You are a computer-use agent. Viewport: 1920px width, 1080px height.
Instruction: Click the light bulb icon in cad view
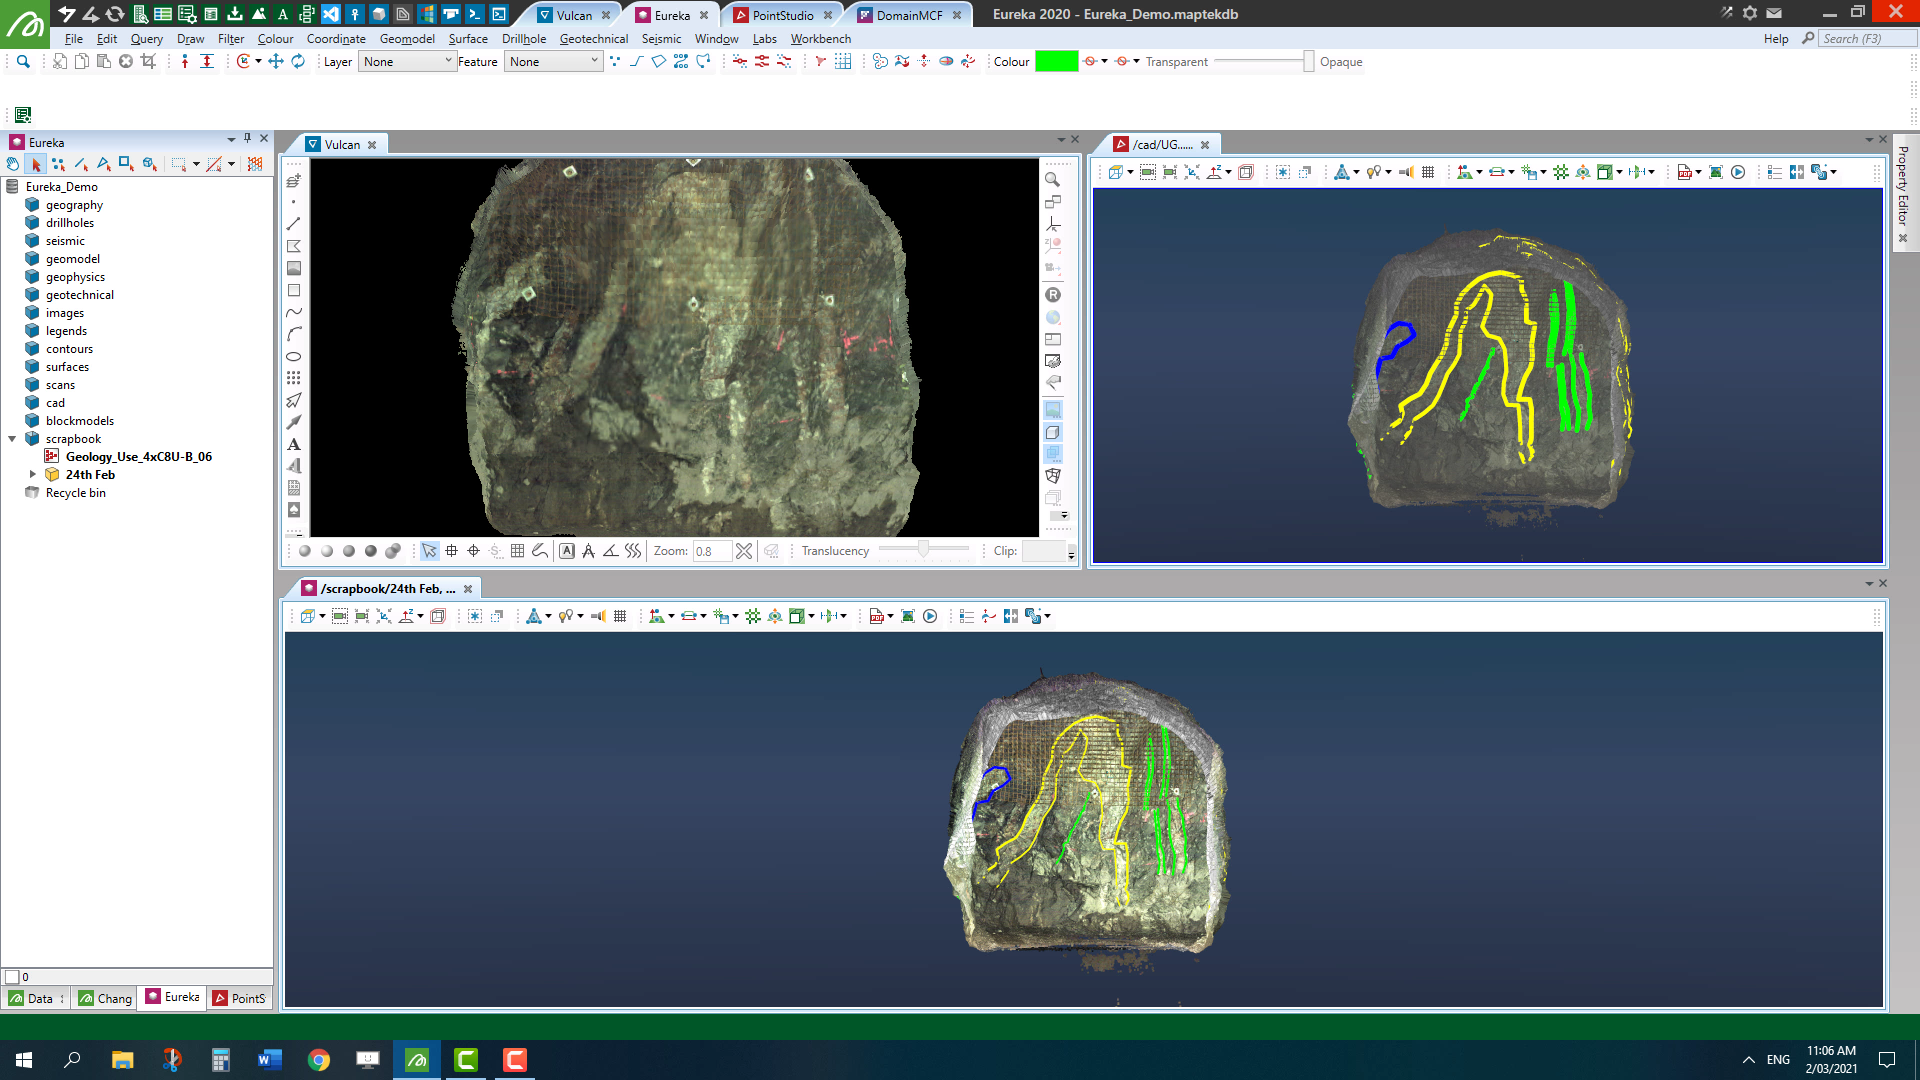coord(1374,172)
